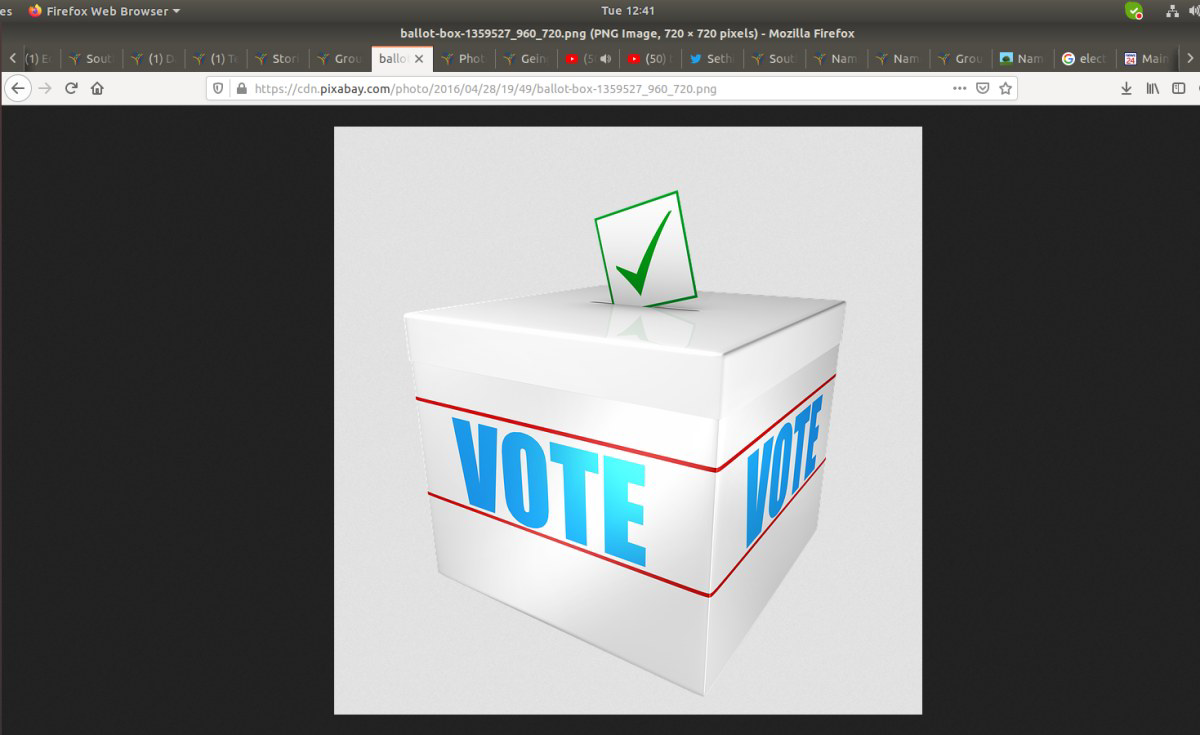Save page to Pocket
Viewport: 1200px width, 735px height.
point(983,88)
